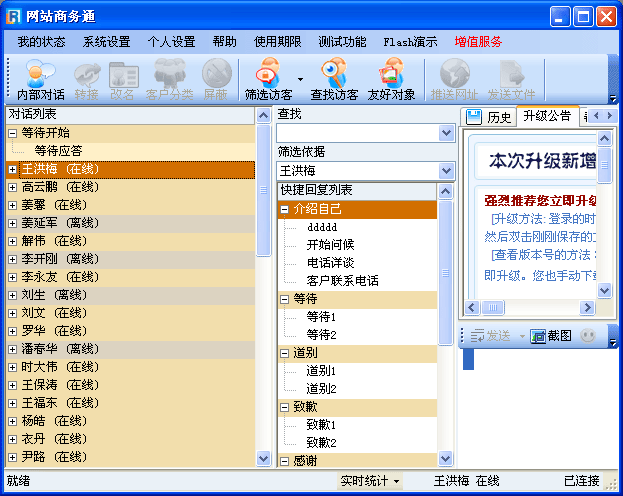Expand the 高云鹏 (在线) conversation node
This screenshot has height=496, width=623.
pos(13,187)
